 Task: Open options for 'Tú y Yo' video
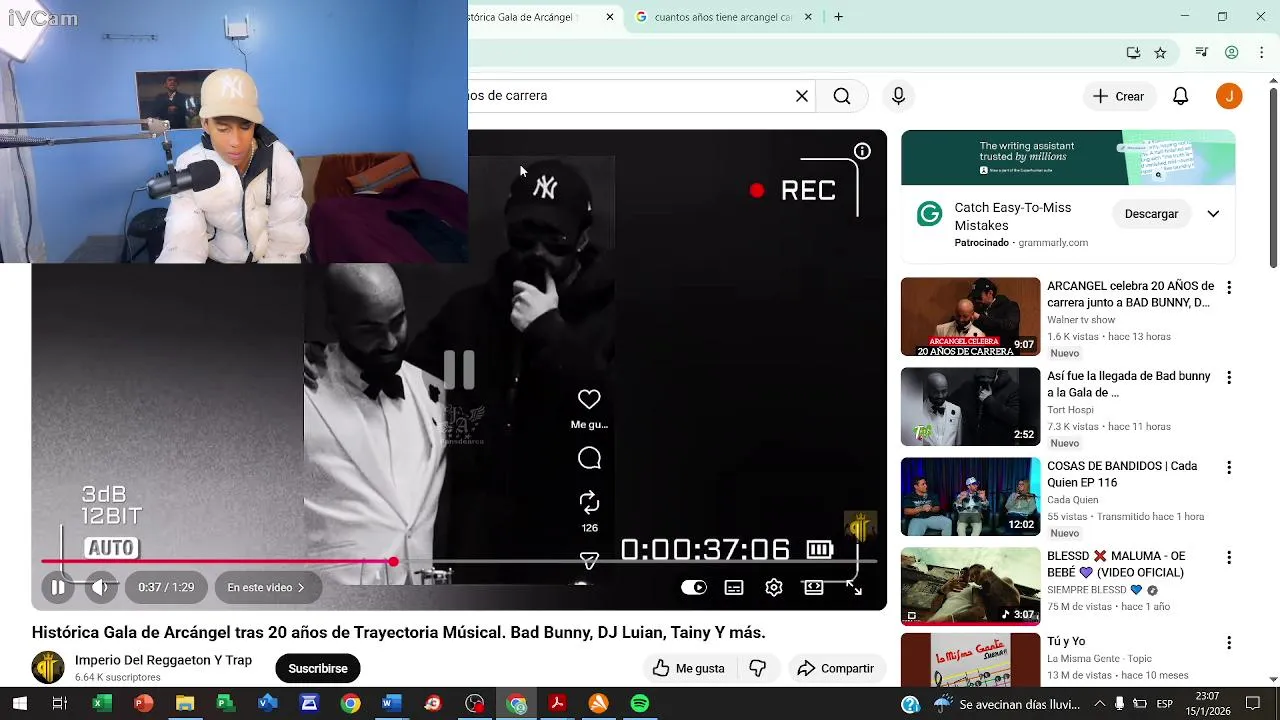tap(1229, 643)
